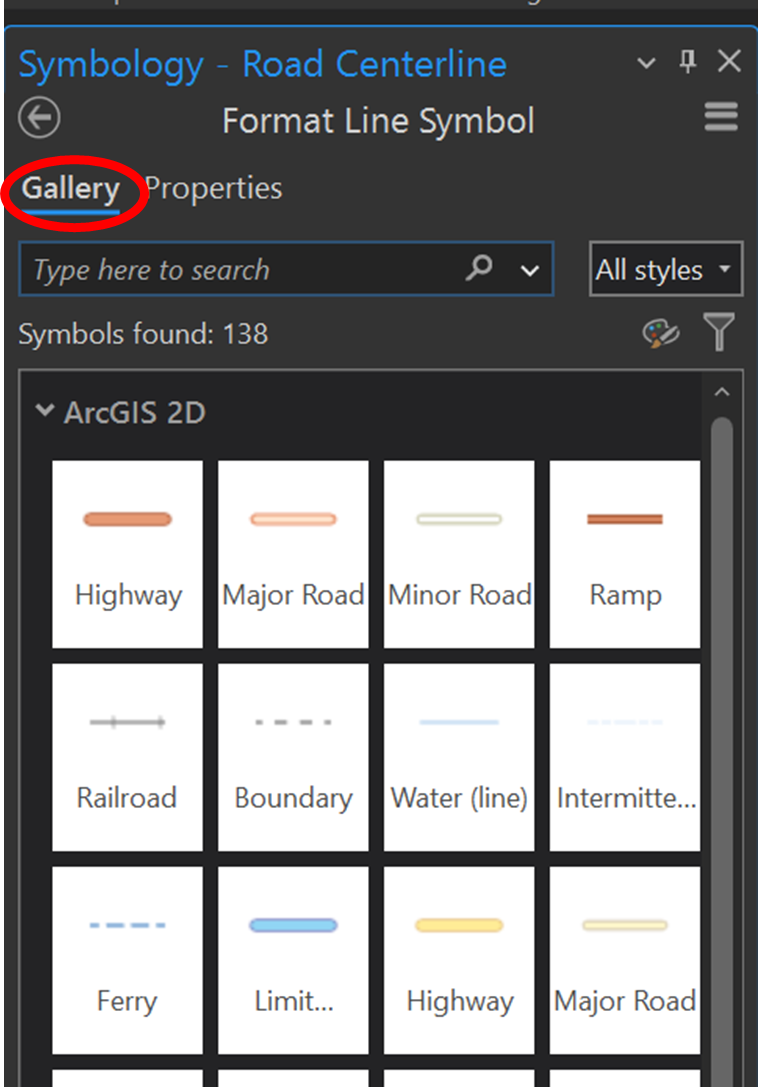Open the All styles dropdown
The width and height of the screenshot is (758, 1087).
(x=665, y=269)
